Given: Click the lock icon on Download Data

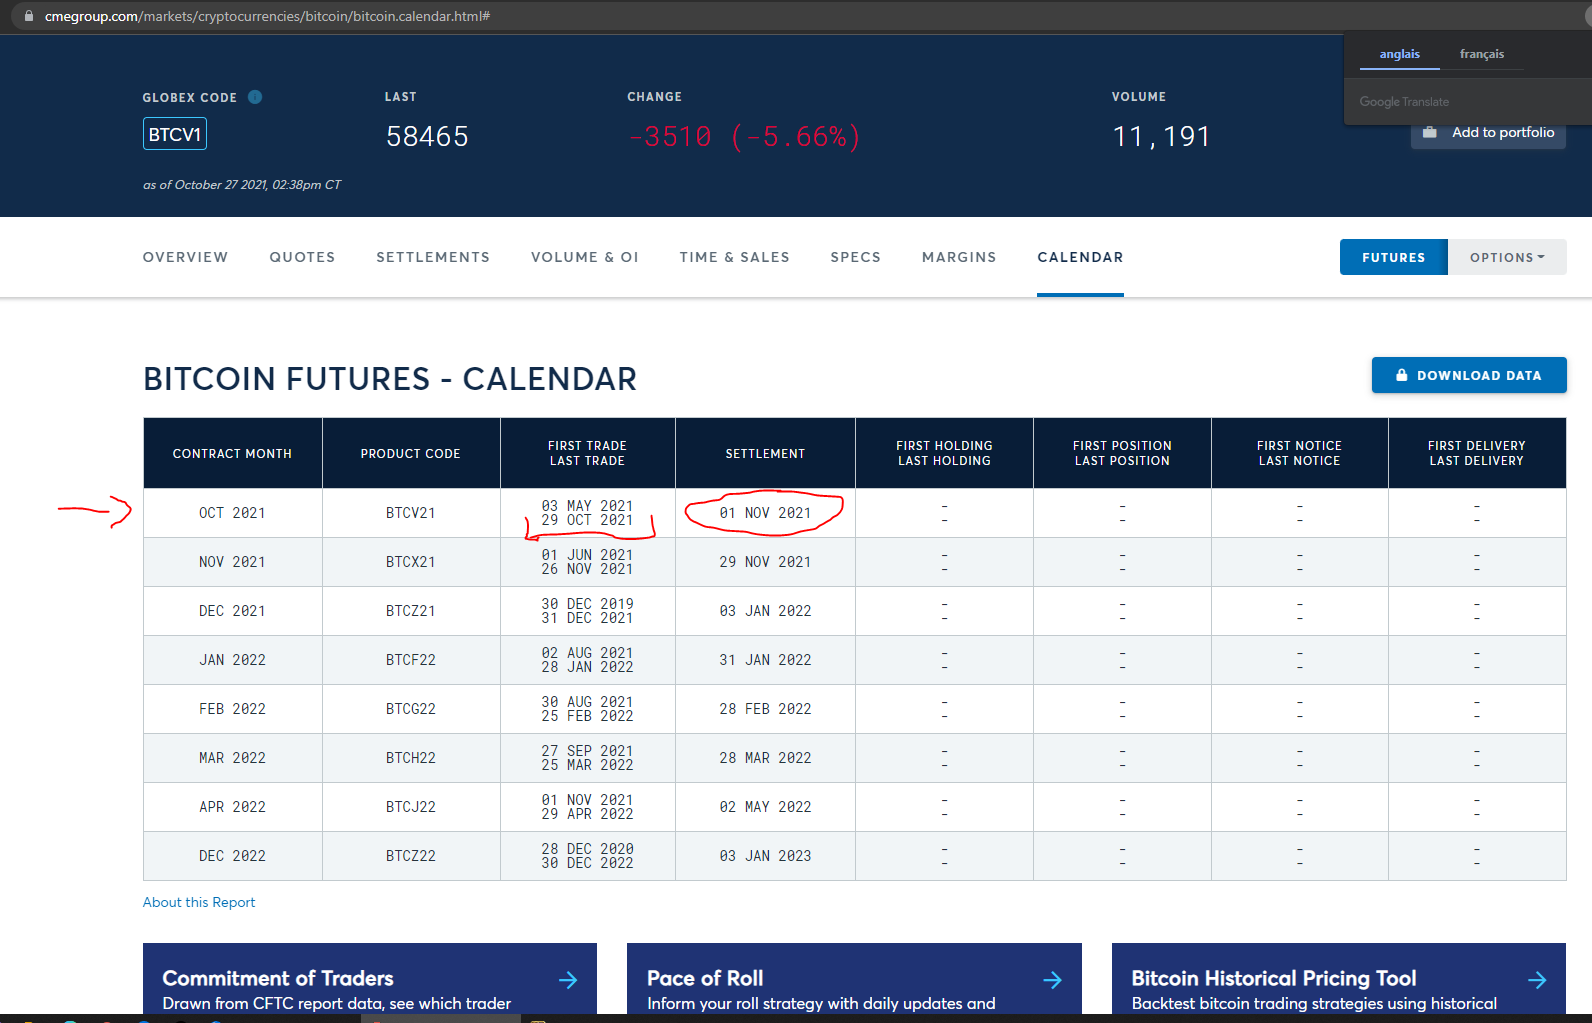Looking at the screenshot, I should (1402, 375).
